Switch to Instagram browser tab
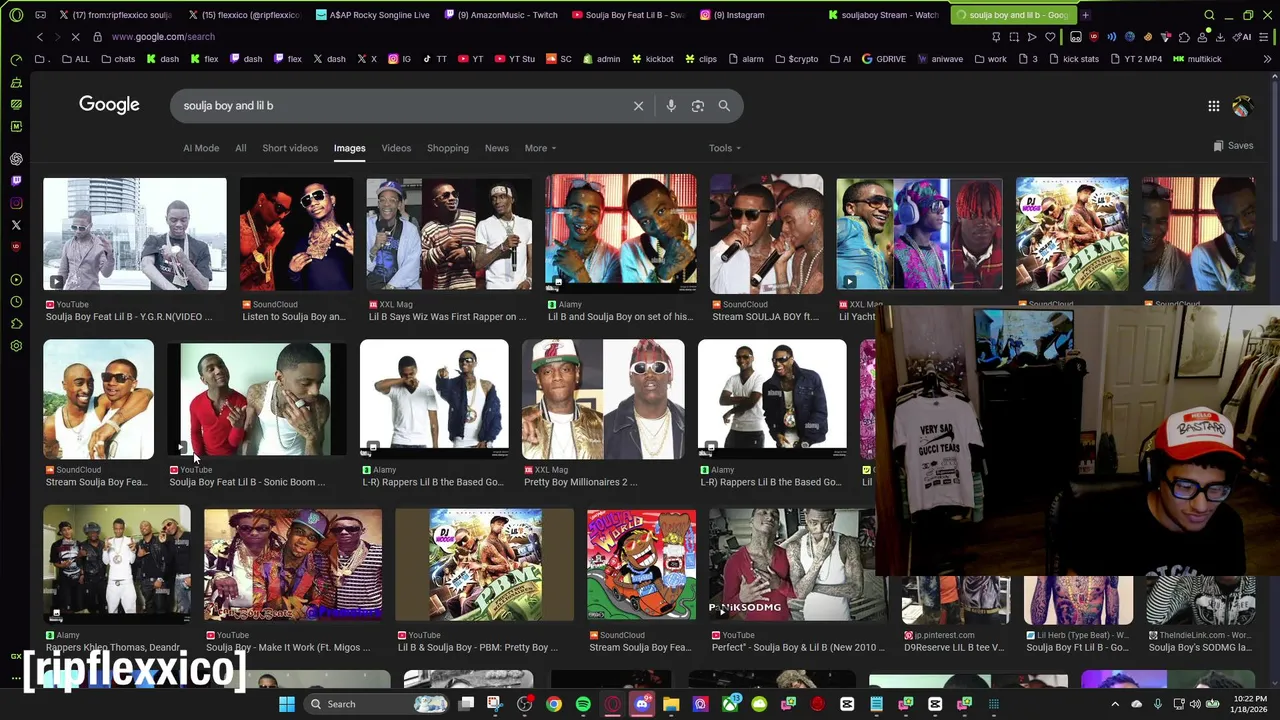This screenshot has height=720, width=1280. tap(740, 15)
